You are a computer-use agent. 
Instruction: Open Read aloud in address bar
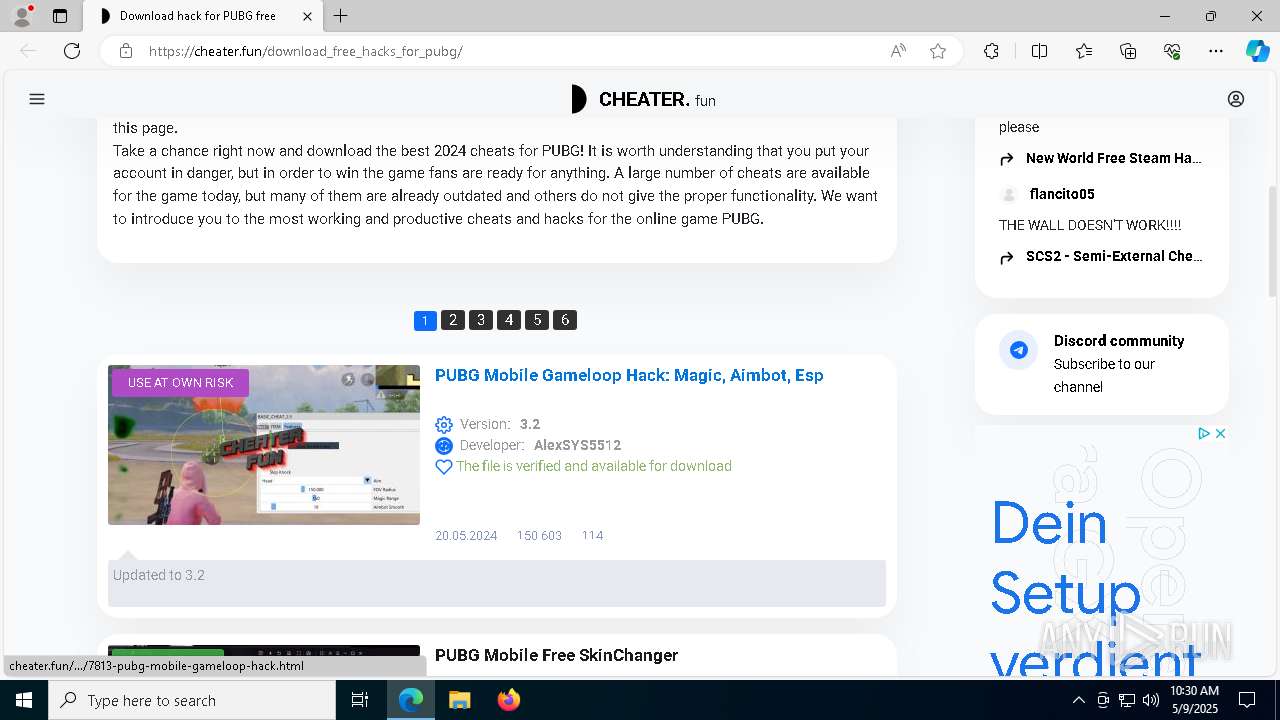tap(898, 51)
